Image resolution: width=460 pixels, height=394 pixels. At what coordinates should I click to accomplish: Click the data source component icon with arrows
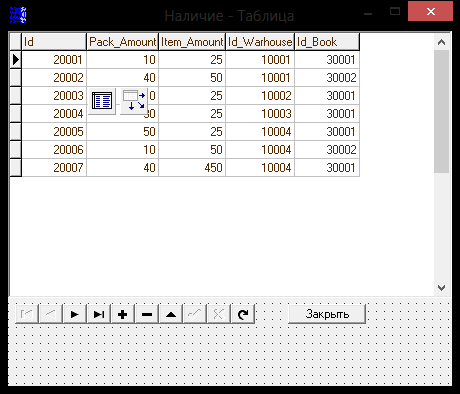[134, 101]
